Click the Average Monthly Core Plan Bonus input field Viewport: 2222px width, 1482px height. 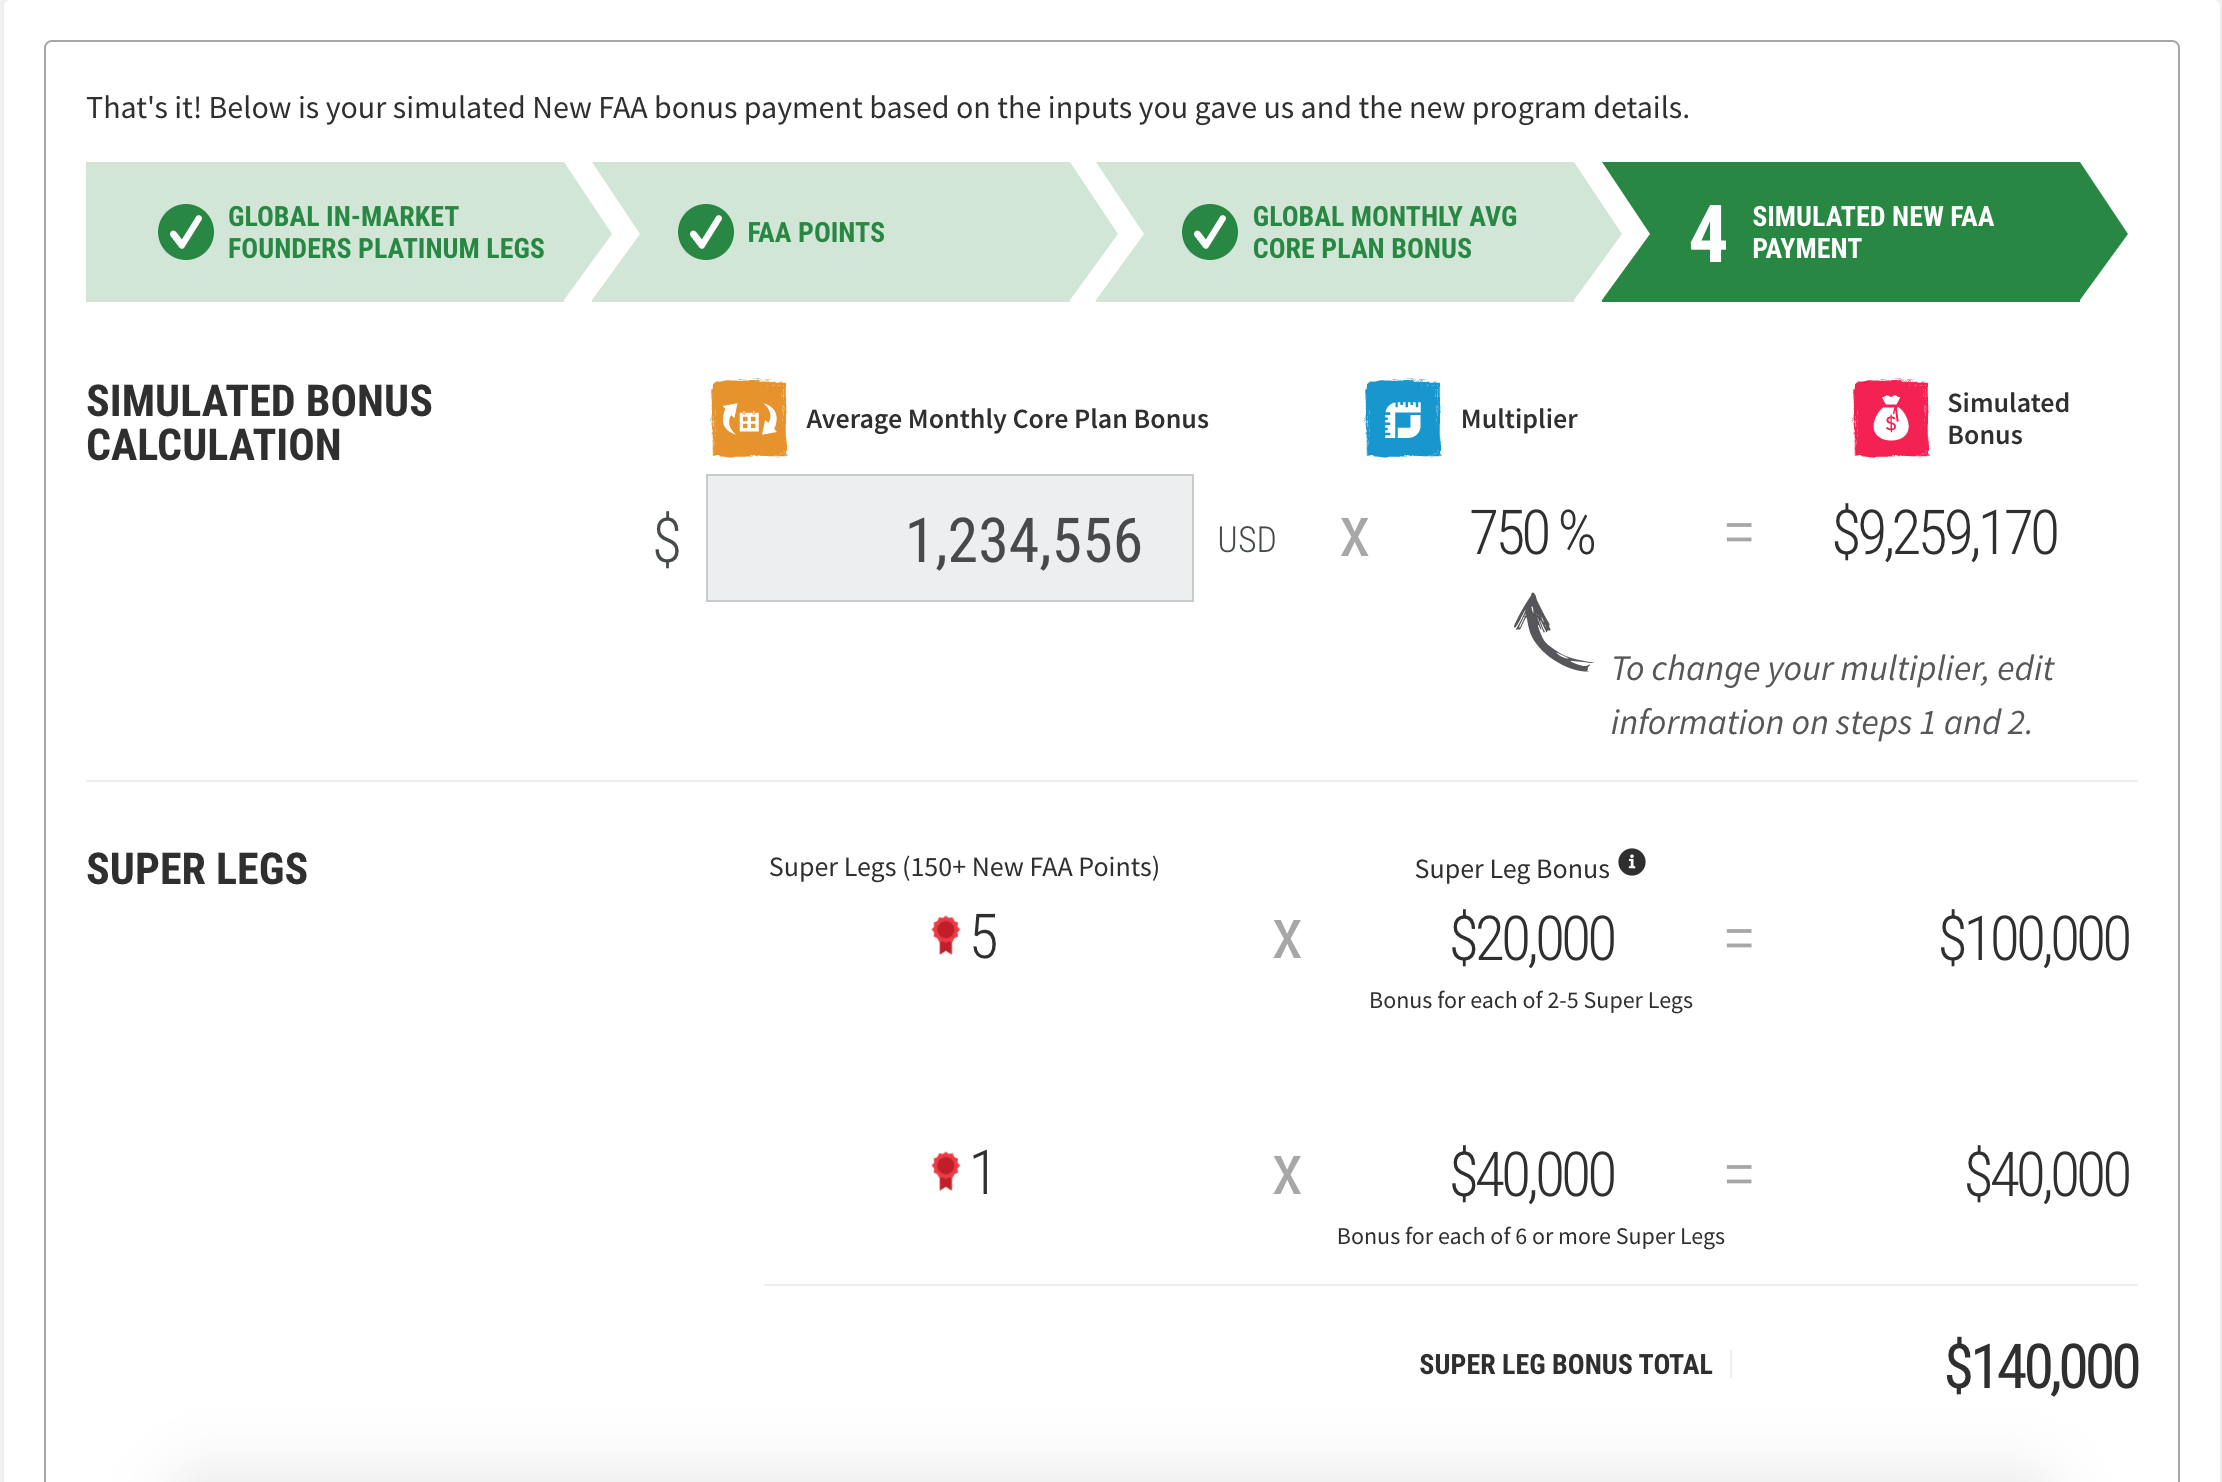tap(949, 539)
